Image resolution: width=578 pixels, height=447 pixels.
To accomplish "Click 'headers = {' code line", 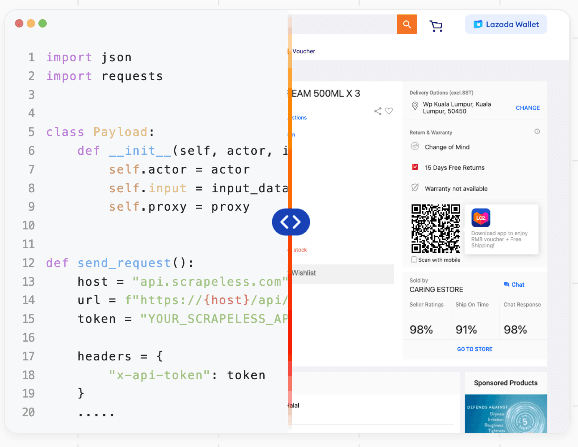I will [x=120, y=356].
